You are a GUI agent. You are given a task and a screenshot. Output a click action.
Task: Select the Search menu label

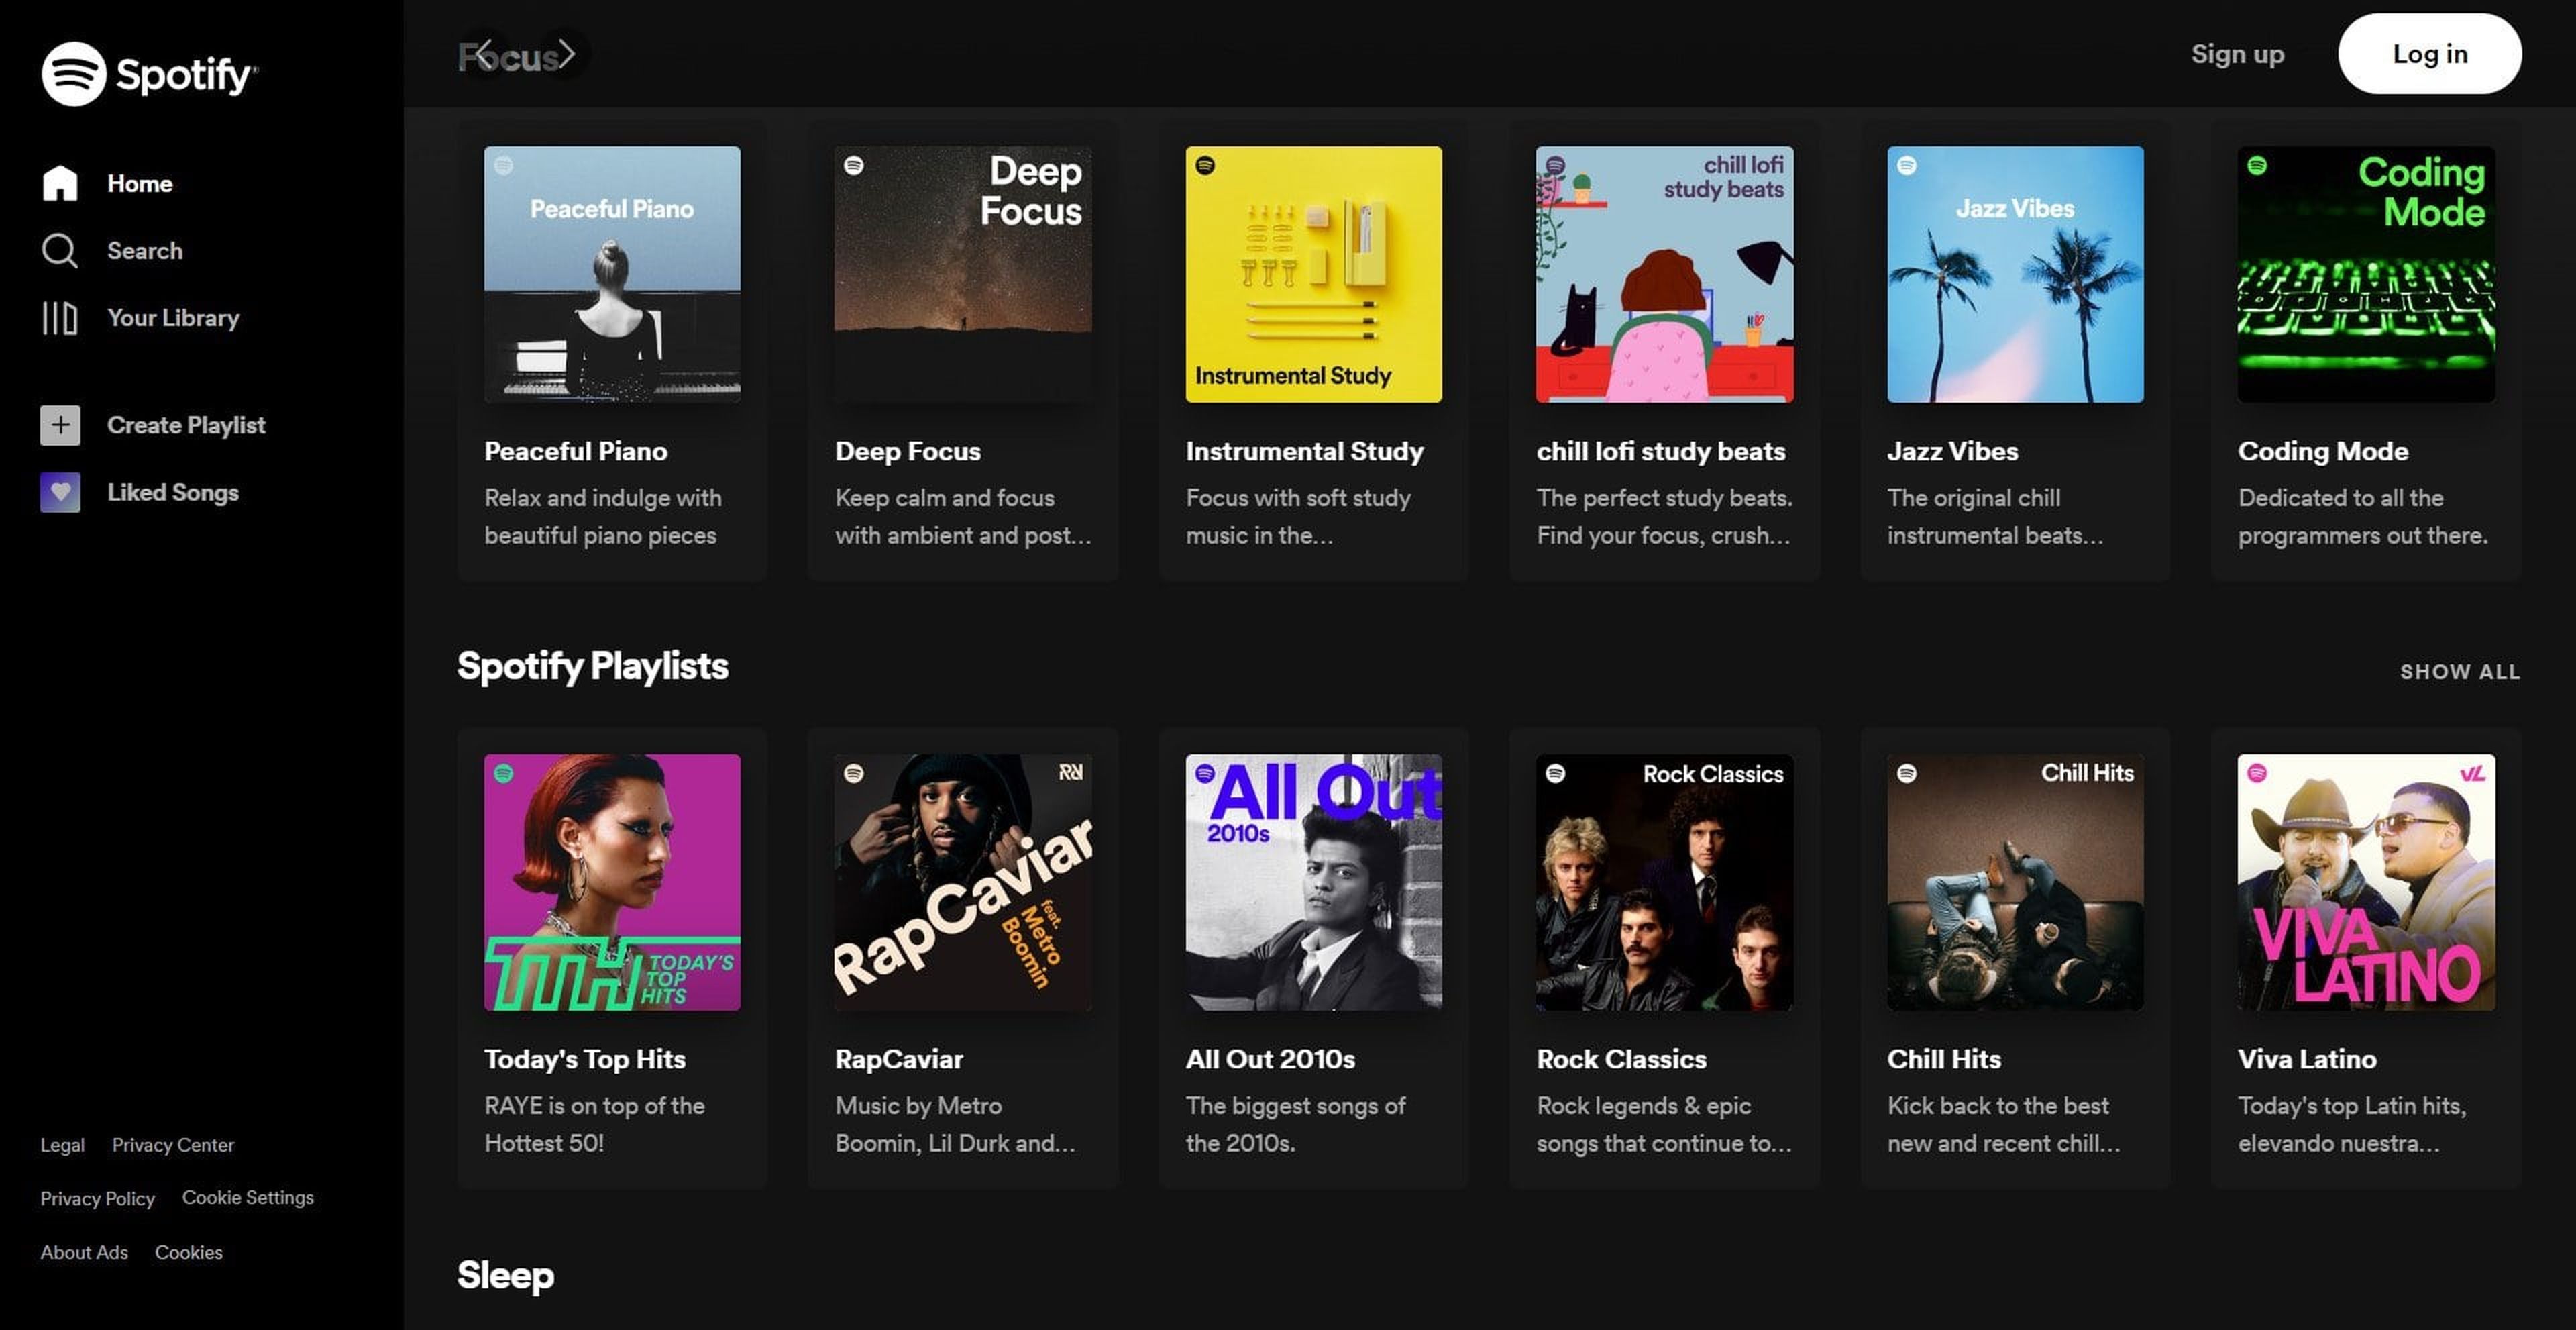145,251
